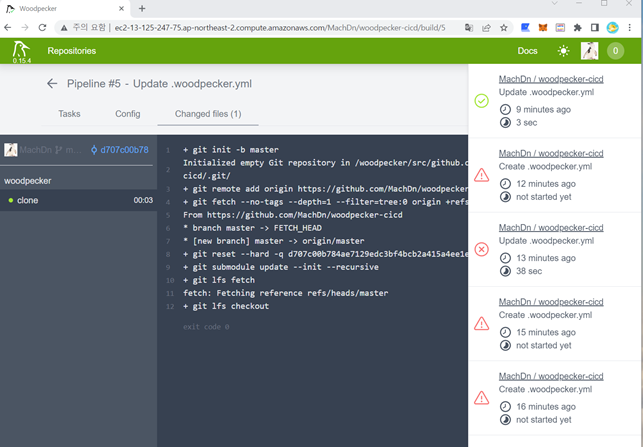Click the browser back arrow
This screenshot has width=644, height=448.
[7, 28]
